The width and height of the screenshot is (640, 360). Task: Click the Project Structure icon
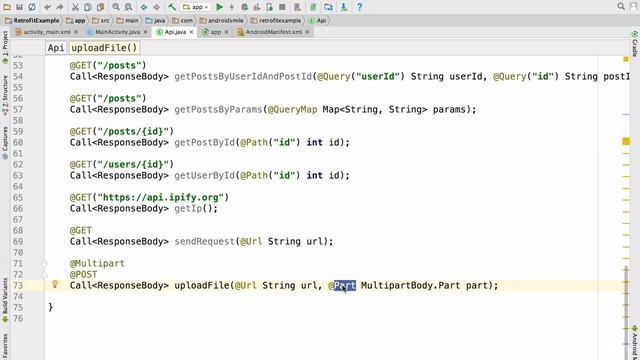click(x=328, y=7)
